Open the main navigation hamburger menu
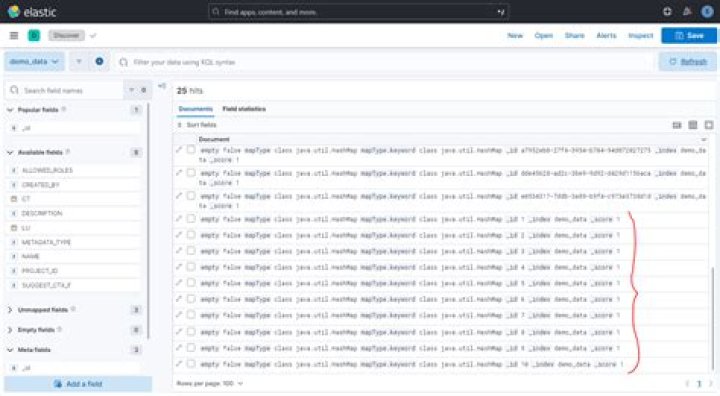The width and height of the screenshot is (720, 396). click(14, 35)
